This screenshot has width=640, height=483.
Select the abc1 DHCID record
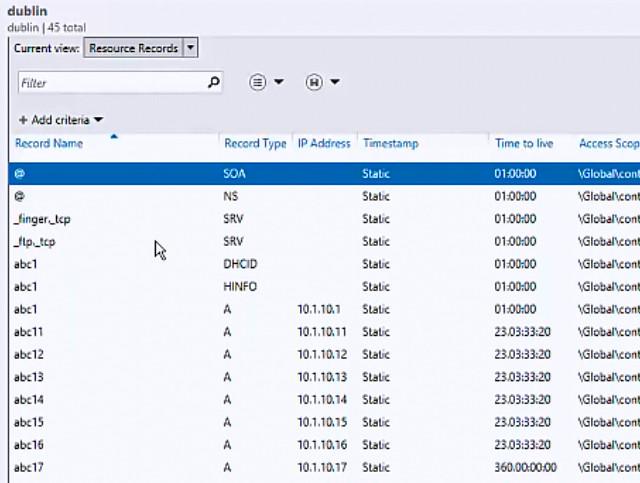pos(324,264)
